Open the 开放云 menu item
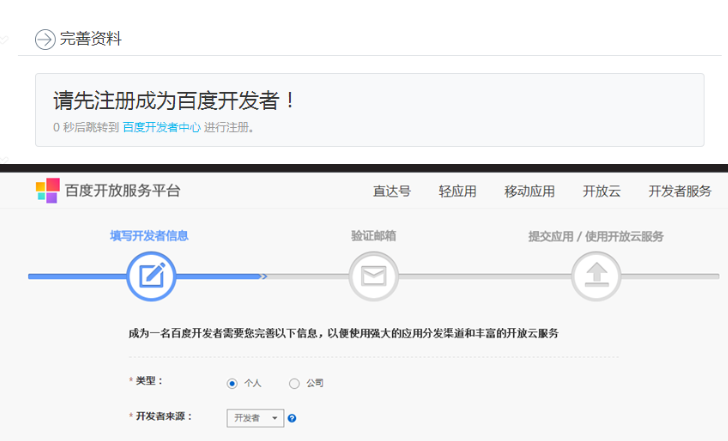 602,191
